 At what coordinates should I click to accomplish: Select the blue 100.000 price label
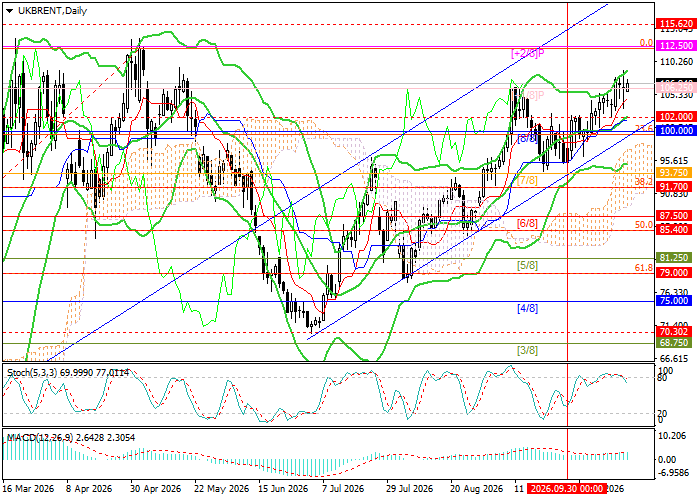pyautogui.click(x=676, y=130)
